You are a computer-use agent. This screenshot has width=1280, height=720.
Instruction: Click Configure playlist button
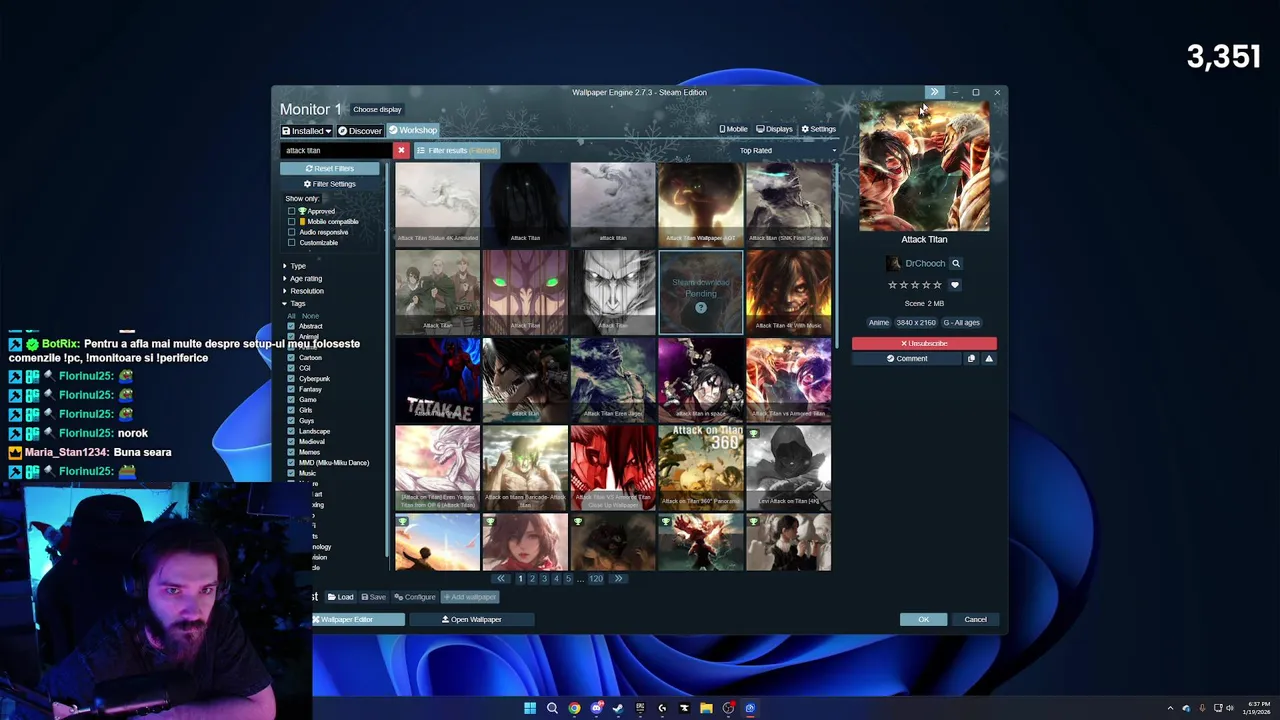(415, 597)
